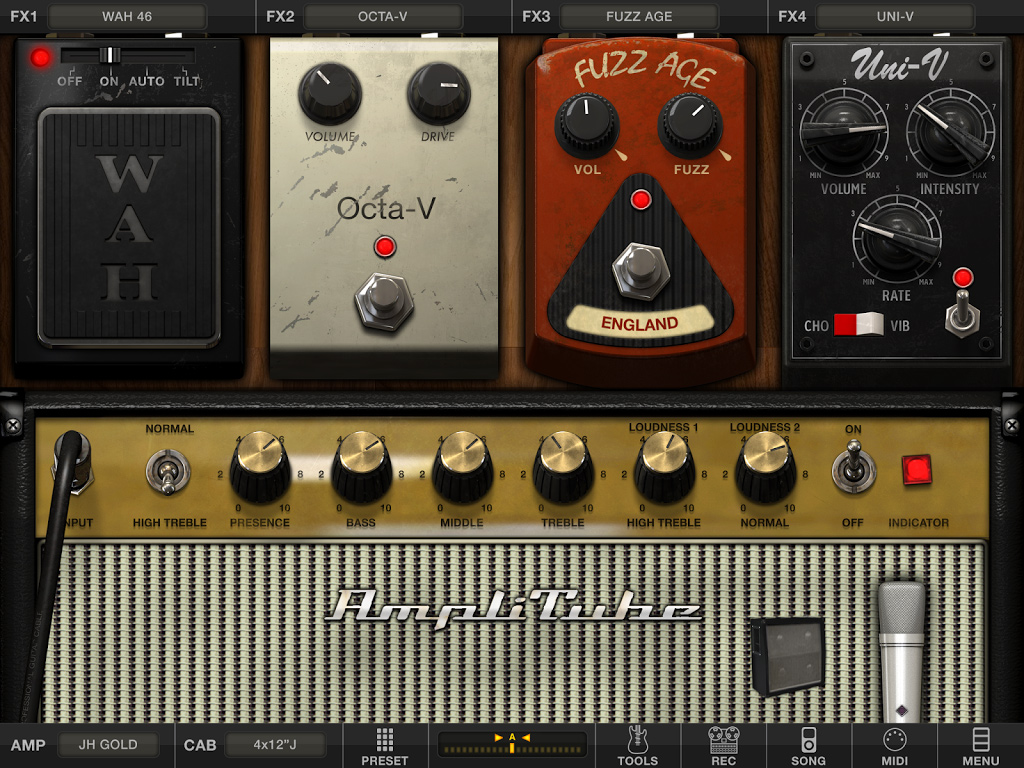
Task: Flip the NORMAL/HIGH TREBLE input switch
Action: pos(168,471)
